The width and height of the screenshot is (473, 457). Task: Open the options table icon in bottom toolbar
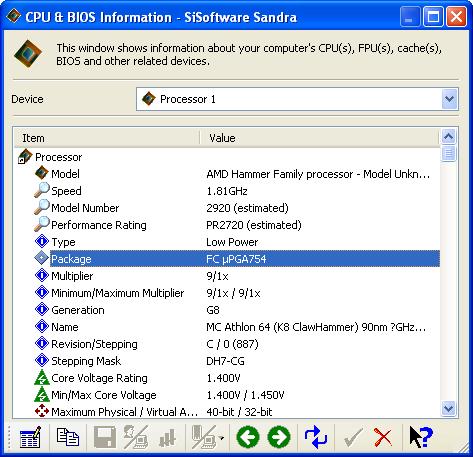coord(30,437)
